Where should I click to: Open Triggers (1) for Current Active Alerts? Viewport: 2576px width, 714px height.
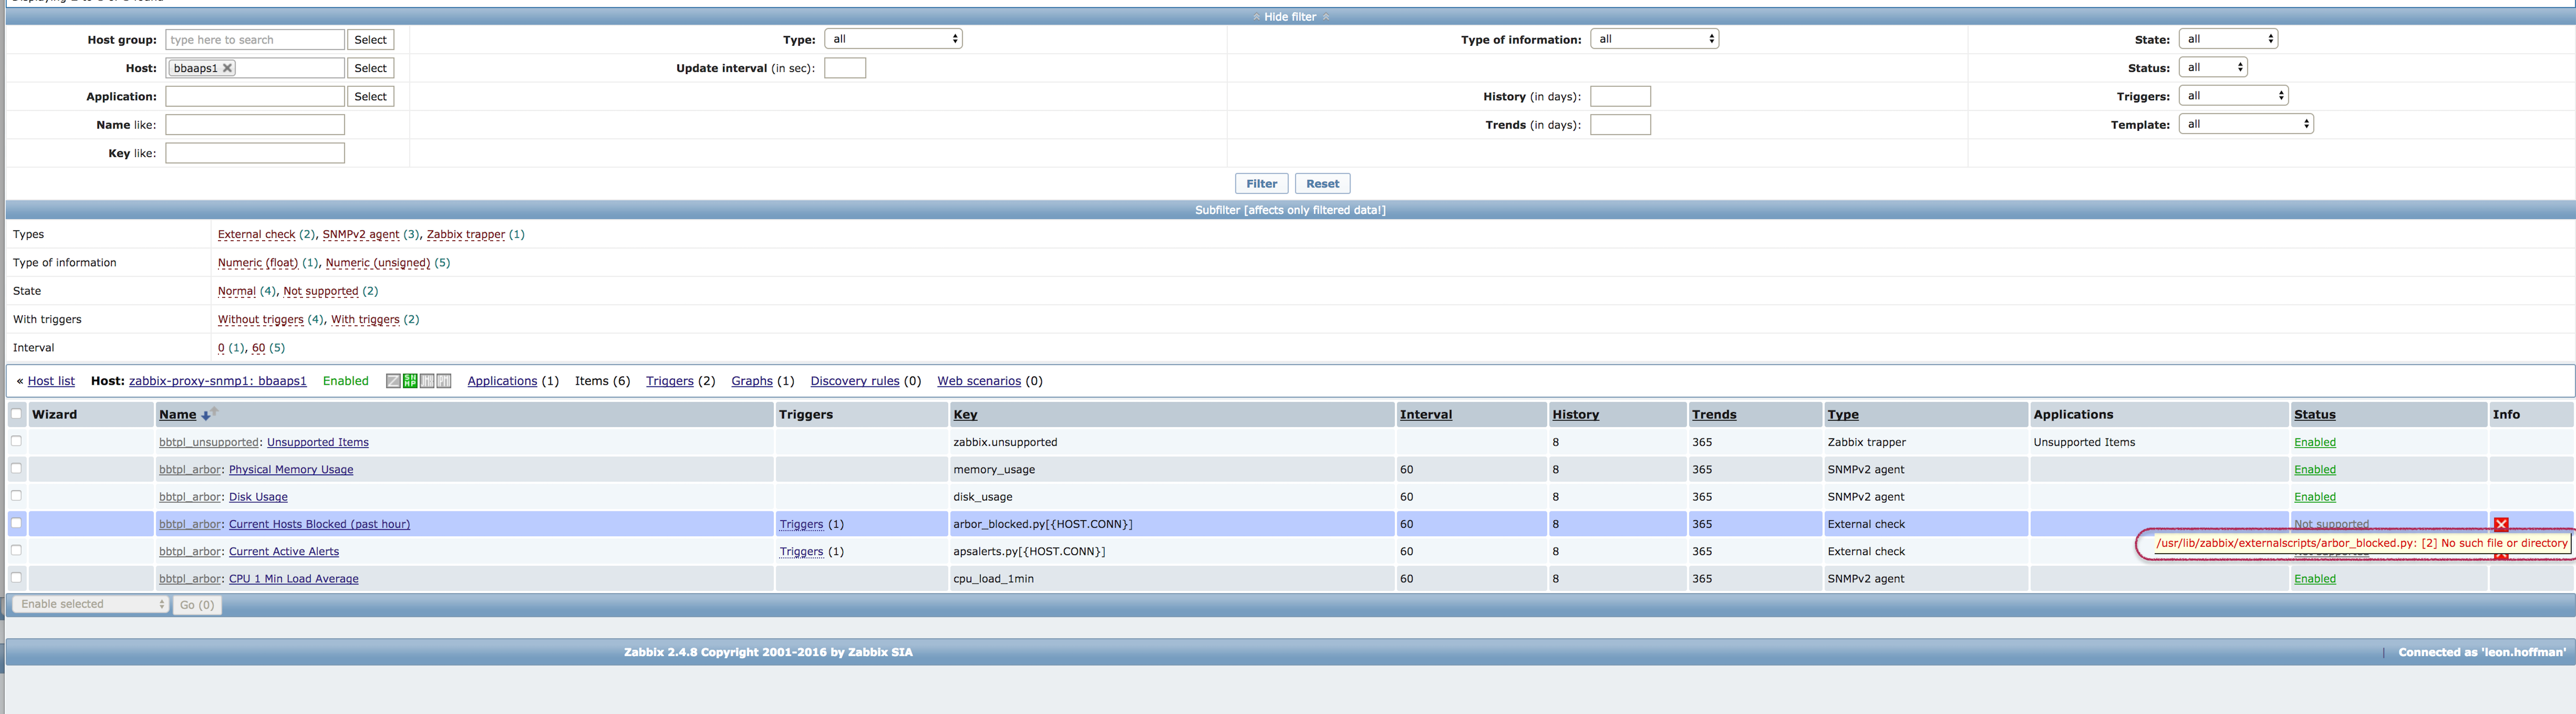pos(801,552)
